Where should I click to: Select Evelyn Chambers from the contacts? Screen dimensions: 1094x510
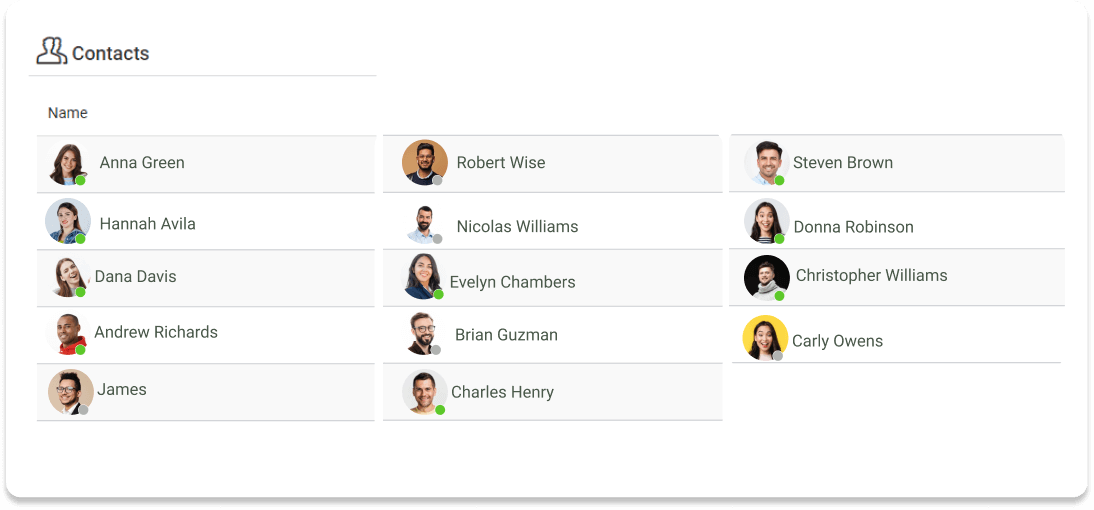point(552,278)
